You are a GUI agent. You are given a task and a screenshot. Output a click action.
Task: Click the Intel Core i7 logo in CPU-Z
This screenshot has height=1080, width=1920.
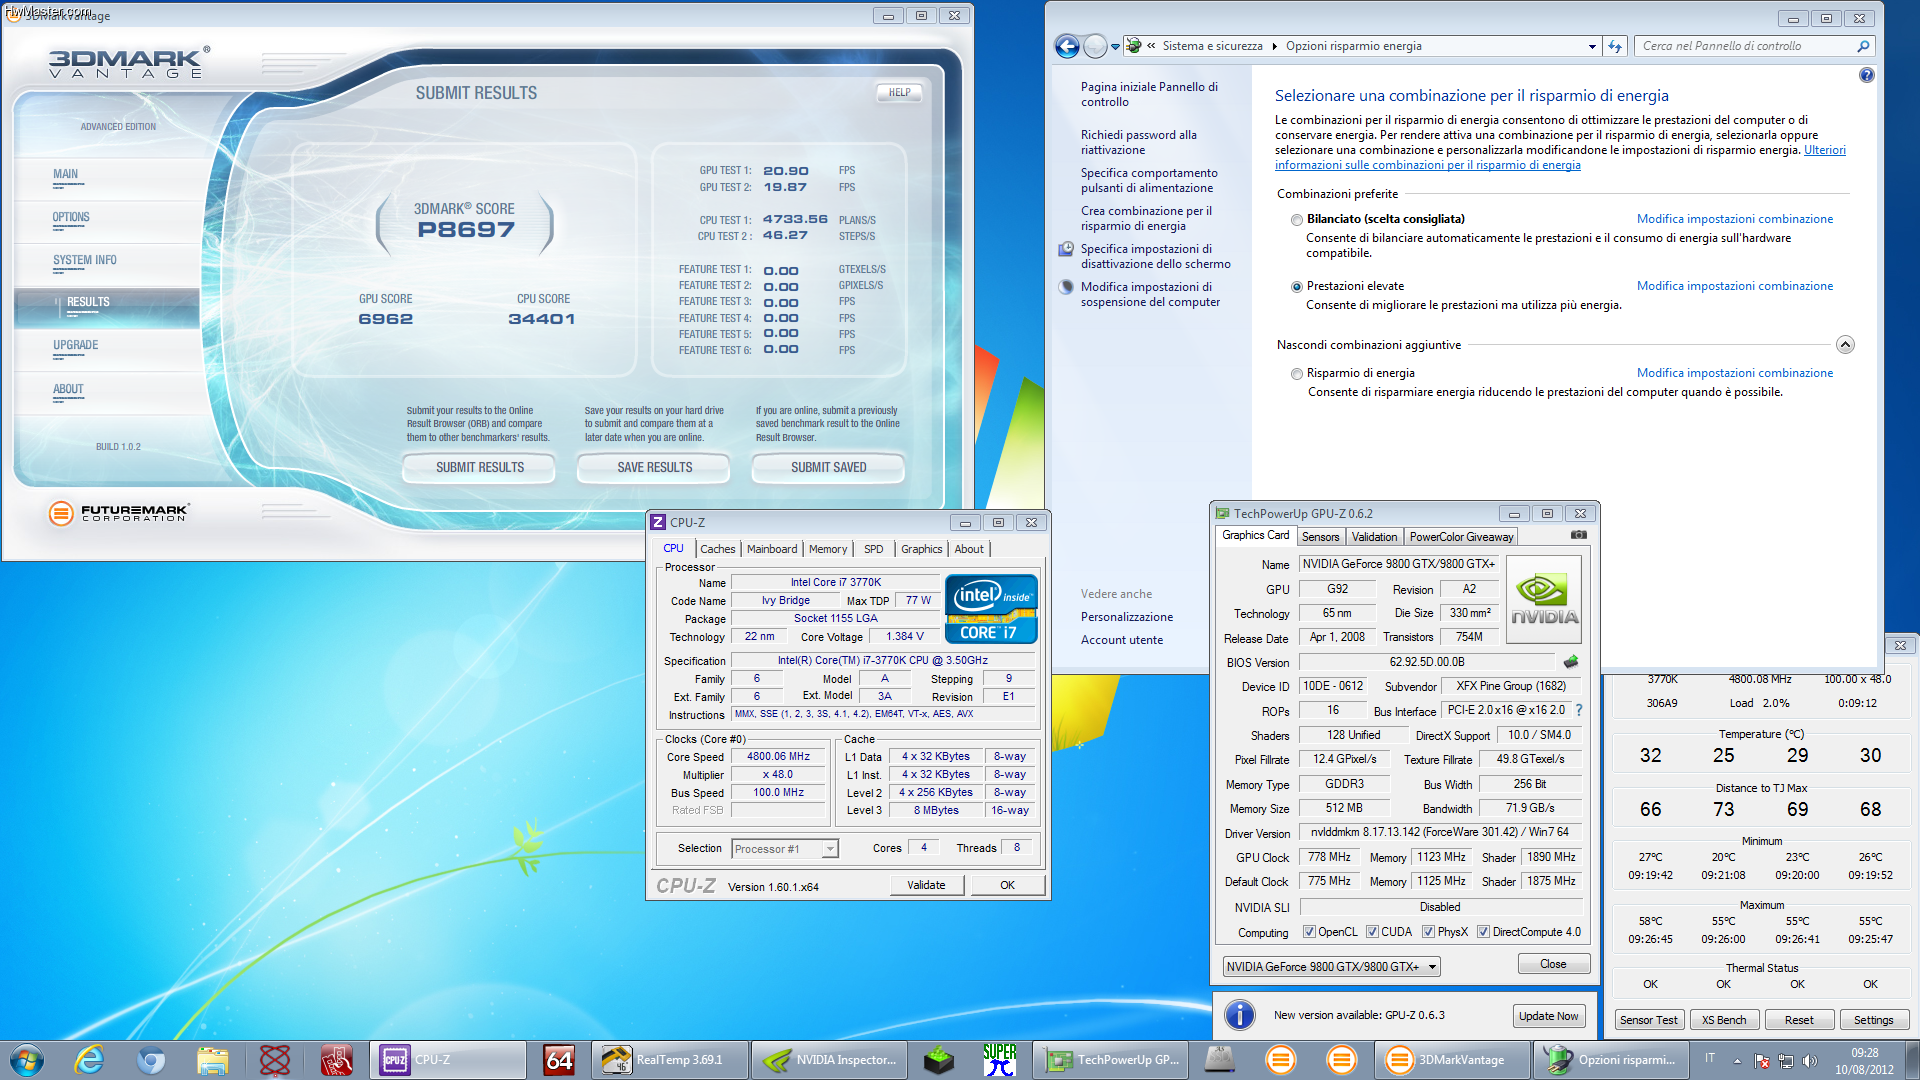click(x=990, y=609)
